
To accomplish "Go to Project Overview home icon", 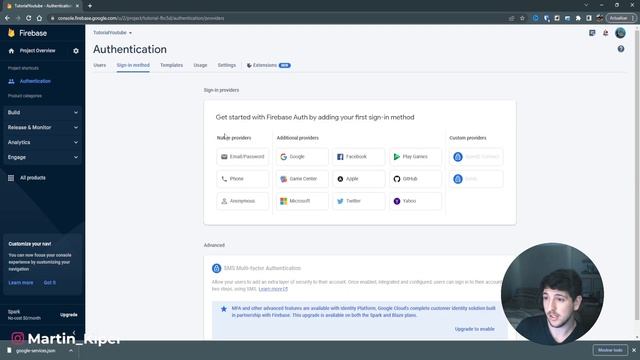I will pyautogui.click(x=11, y=51).
